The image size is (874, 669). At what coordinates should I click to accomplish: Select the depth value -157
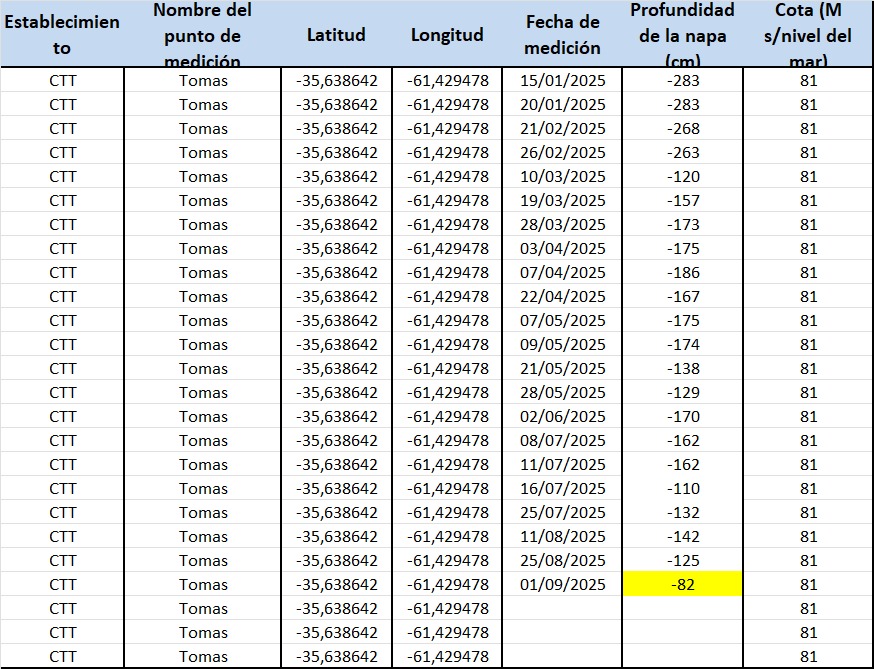[683, 201]
